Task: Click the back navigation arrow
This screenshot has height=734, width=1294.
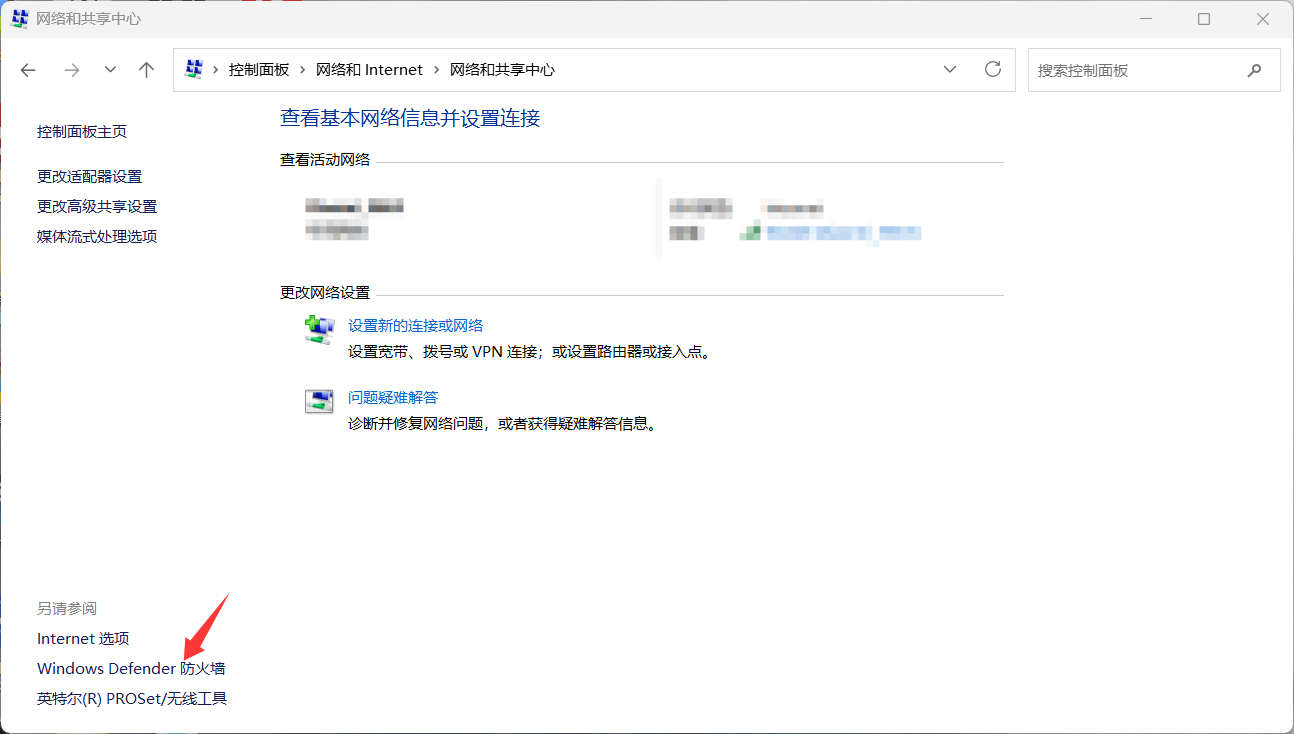Action: tap(27, 70)
